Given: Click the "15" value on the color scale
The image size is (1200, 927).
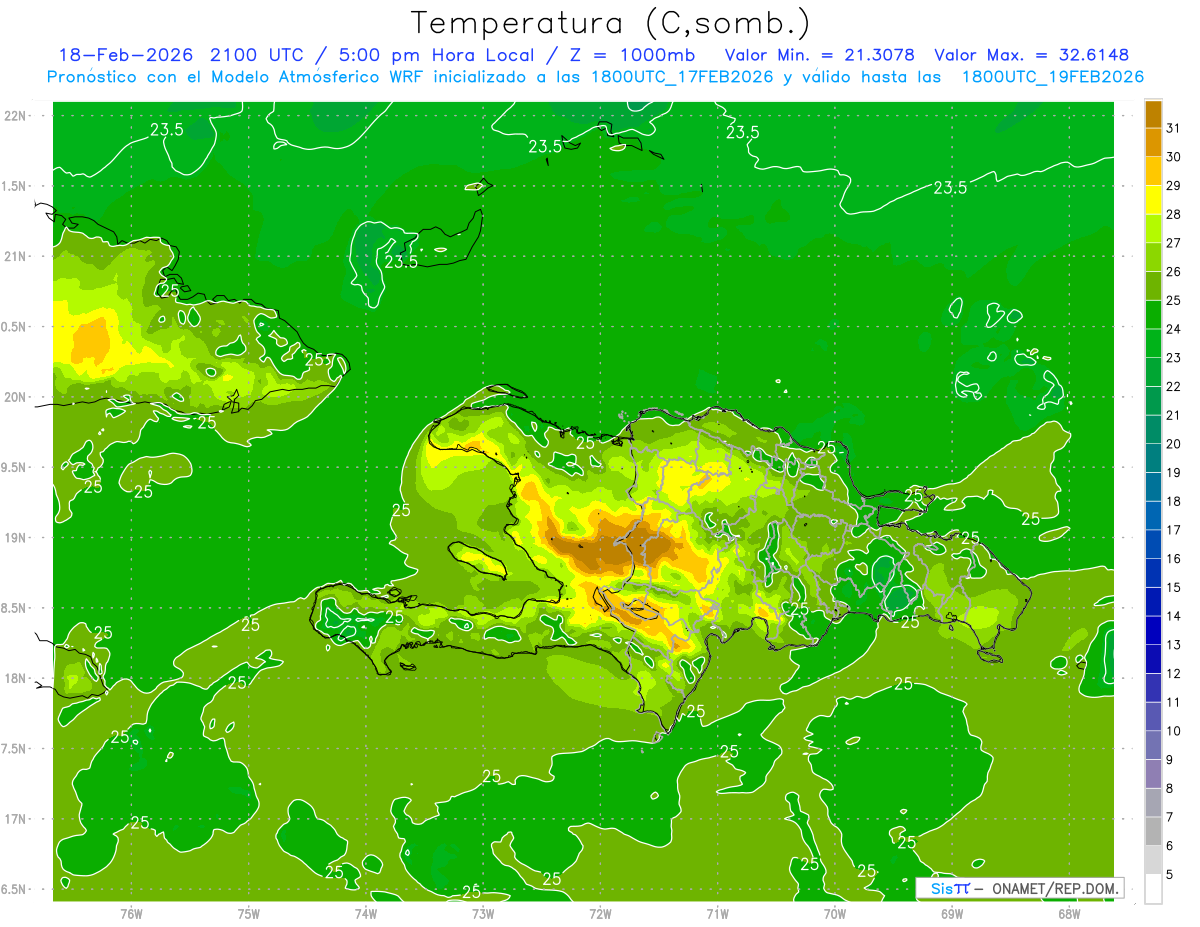Looking at the screenshot, I should pyautogui.click(x=1174, y=588).
